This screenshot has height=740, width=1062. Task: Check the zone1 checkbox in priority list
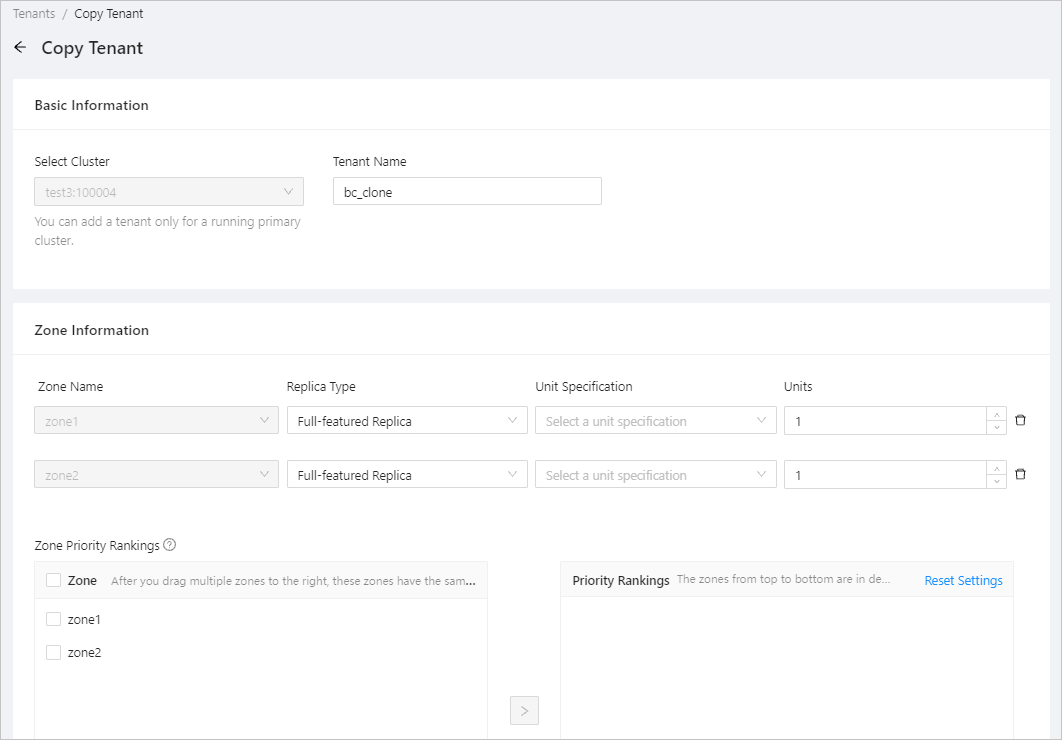54,619
